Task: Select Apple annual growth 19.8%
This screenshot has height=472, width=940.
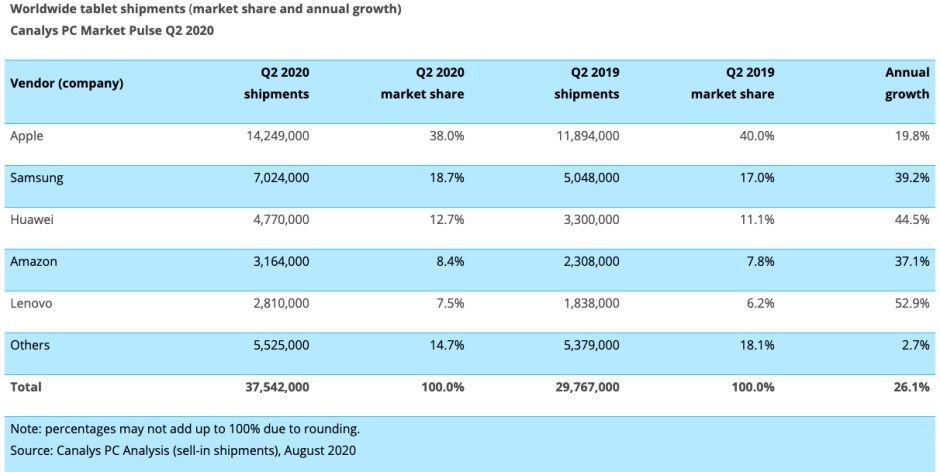Action: point(913,136)
